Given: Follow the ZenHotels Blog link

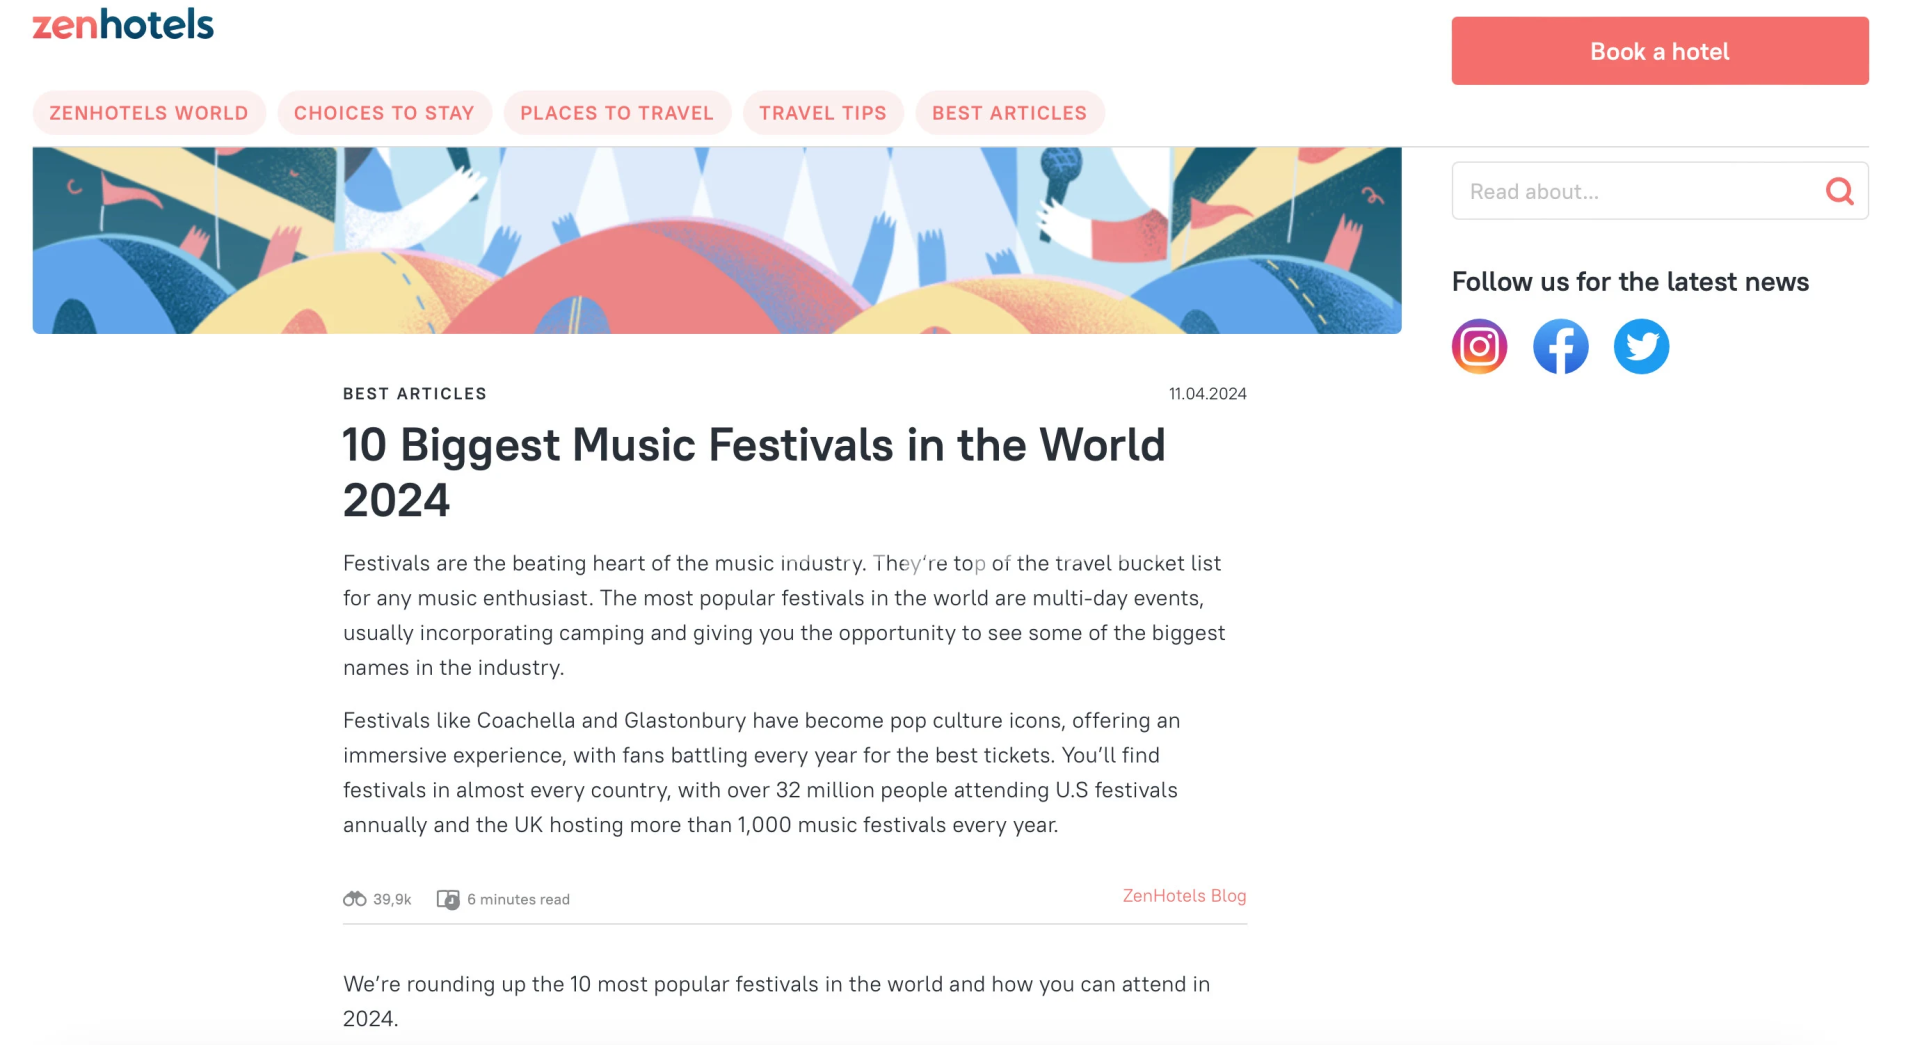Looking at the screenshot, I should [x=1184, y=896].
